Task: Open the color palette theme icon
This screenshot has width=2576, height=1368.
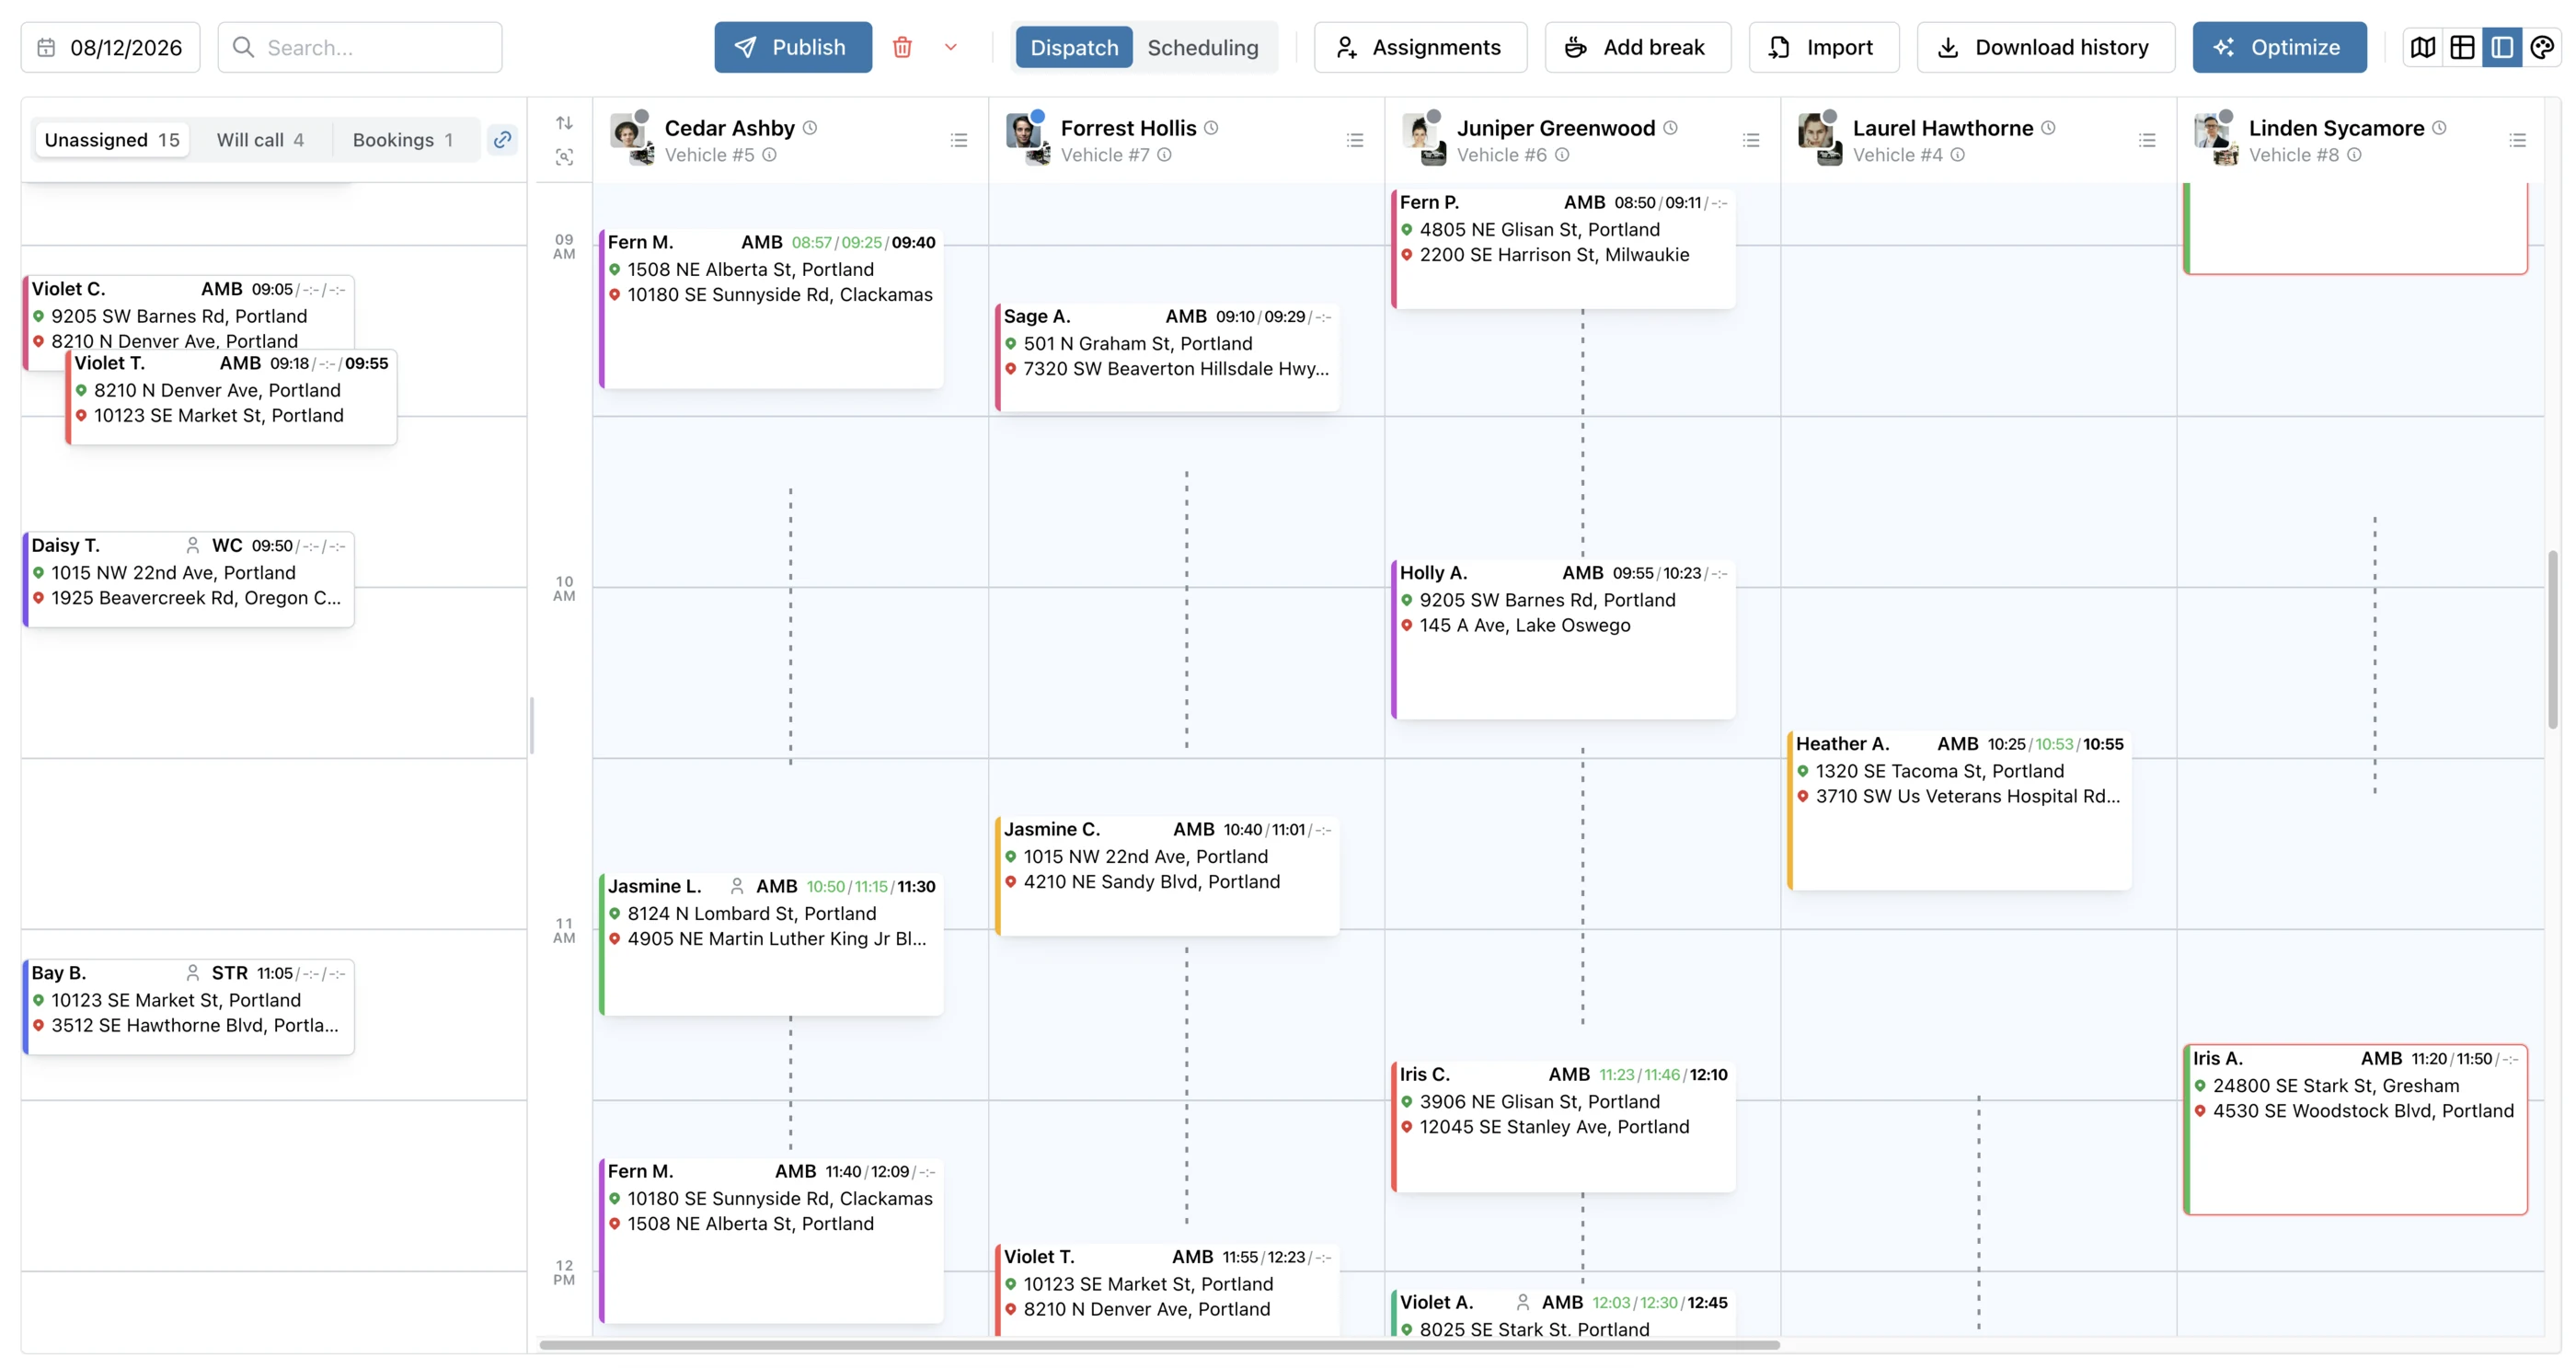Action: 2542,47
